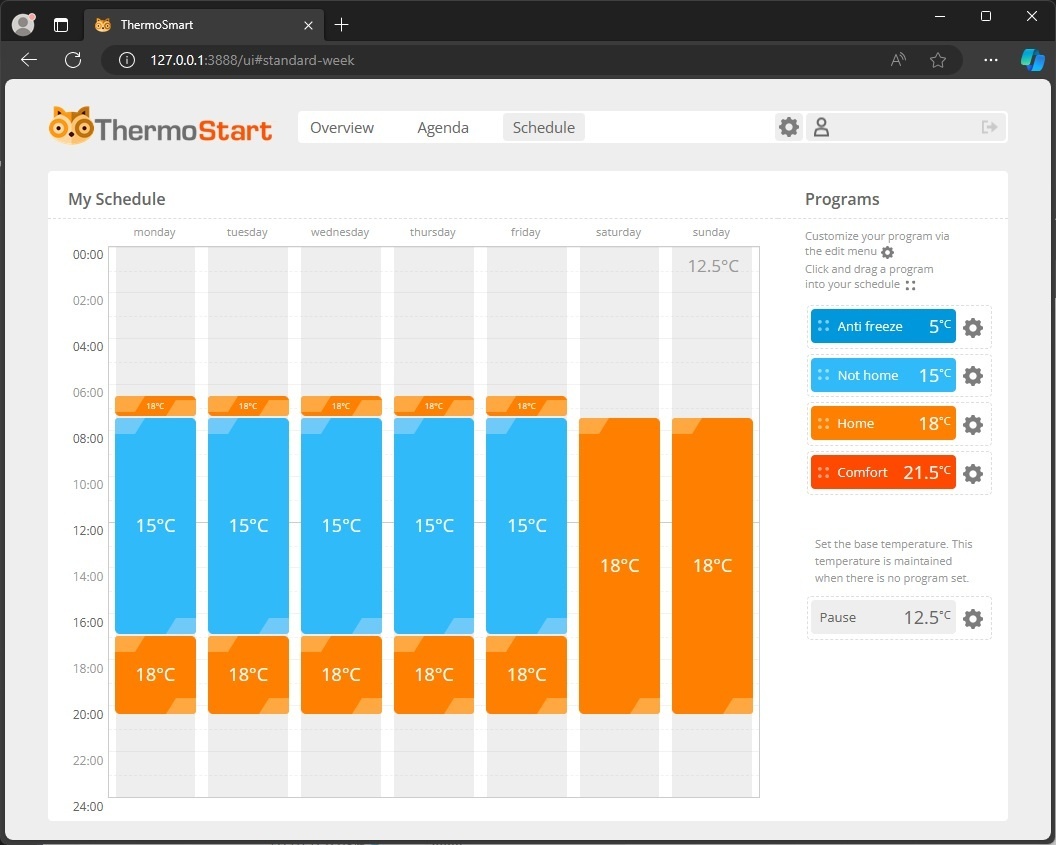Click the drag handle on the Home program
This screenshot has width=1056, height=845.
(x=822, y=424)
